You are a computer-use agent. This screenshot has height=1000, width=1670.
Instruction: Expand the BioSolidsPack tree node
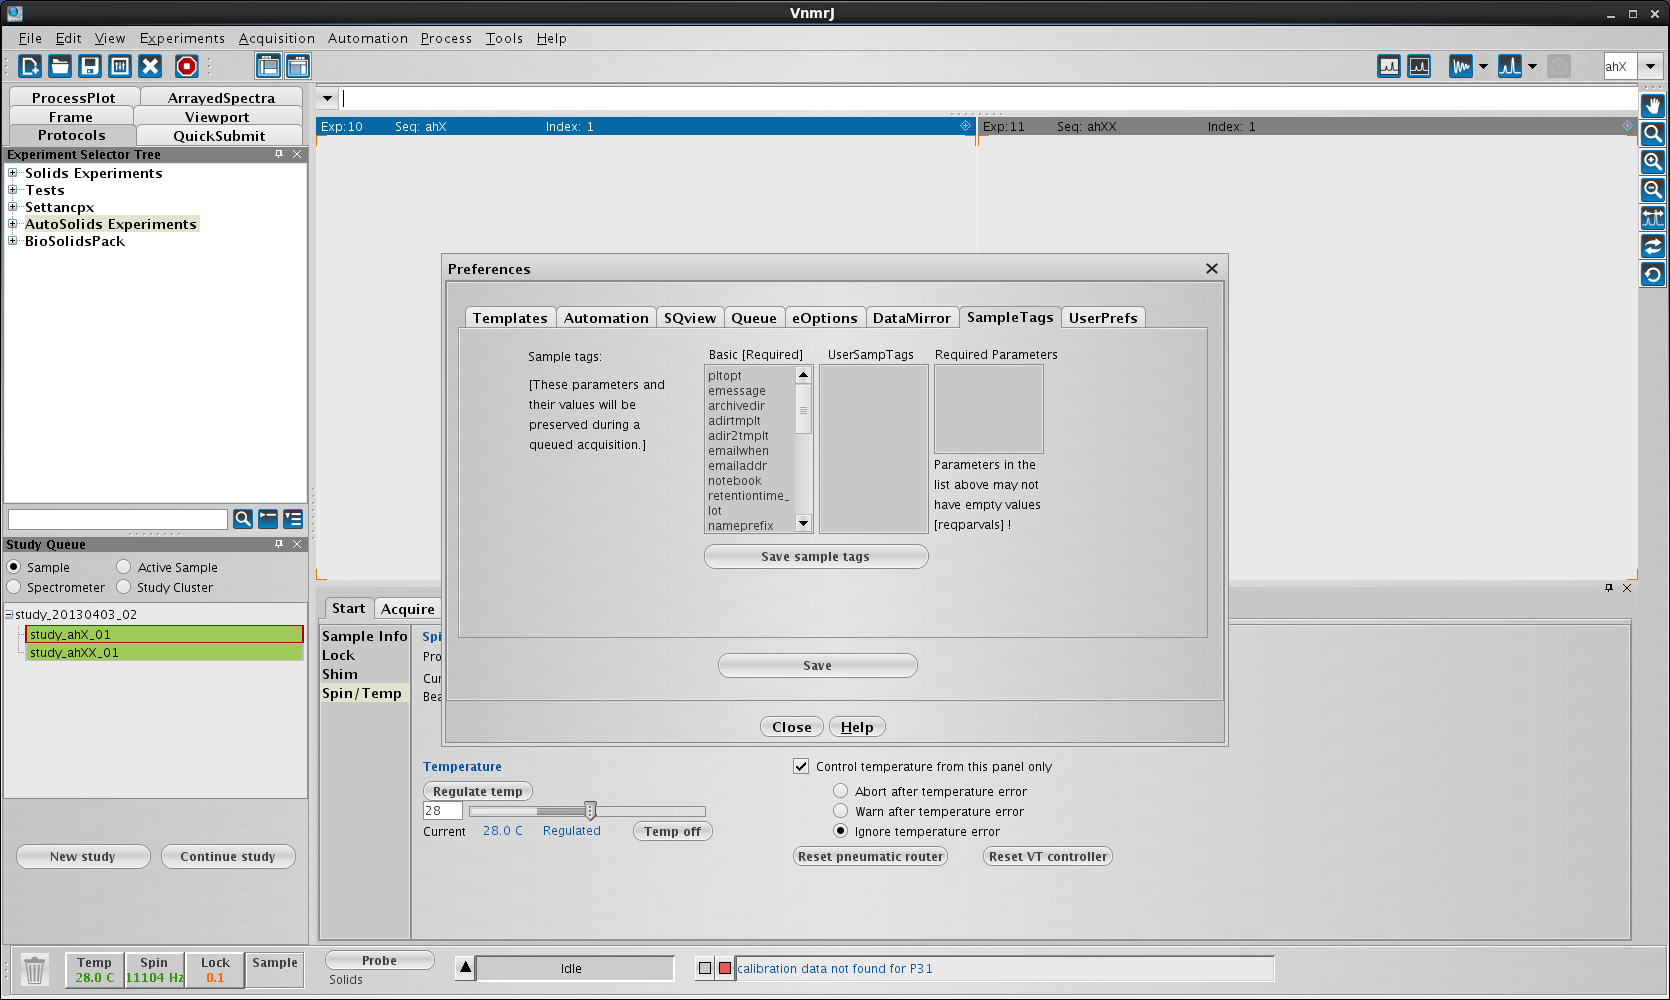[13, 241]
